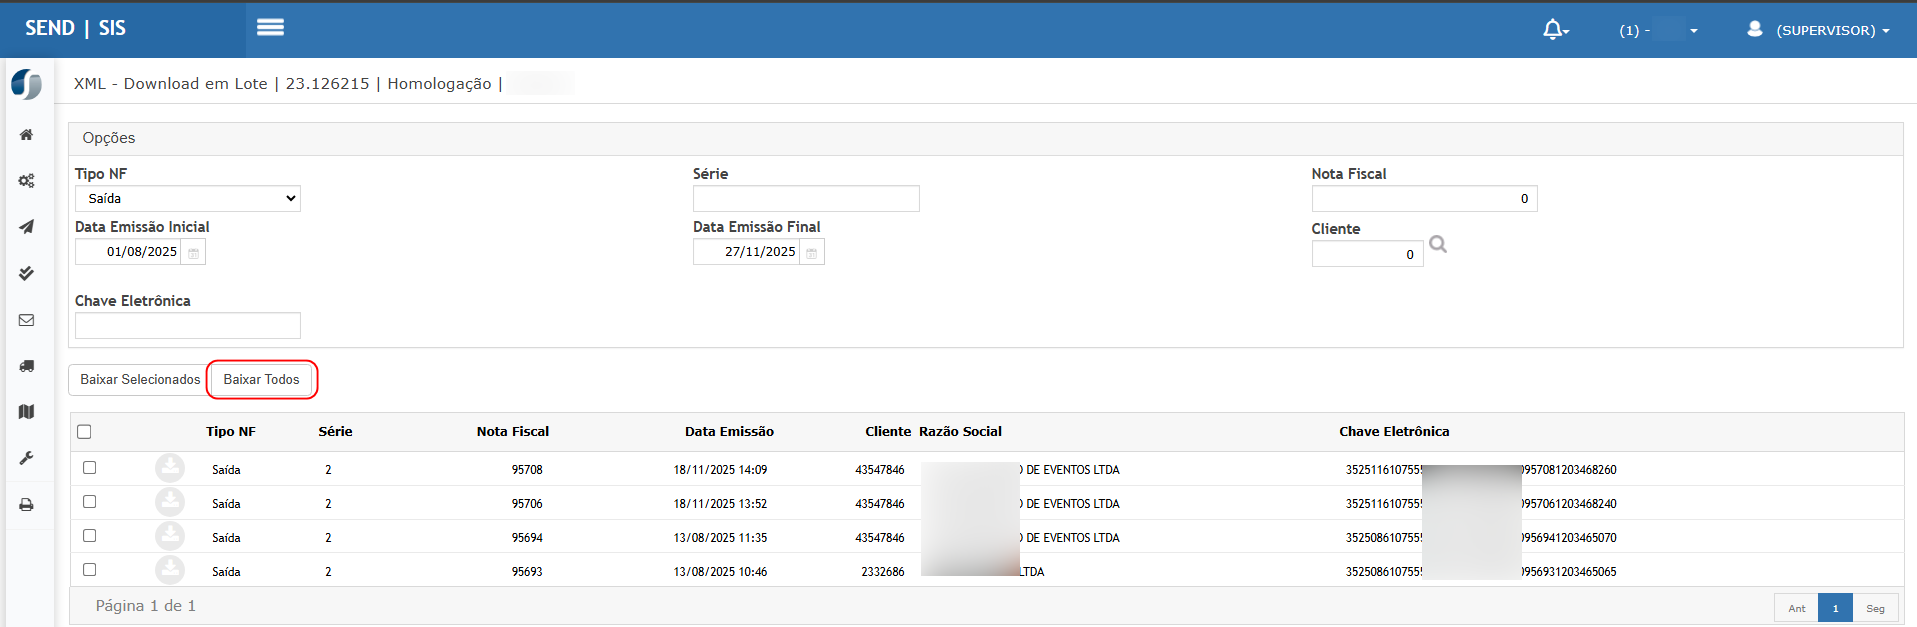The height and width of the screenshot is (627, 1917).
Task: Open the home icon in the sidebar
Action: coord(26,135)
